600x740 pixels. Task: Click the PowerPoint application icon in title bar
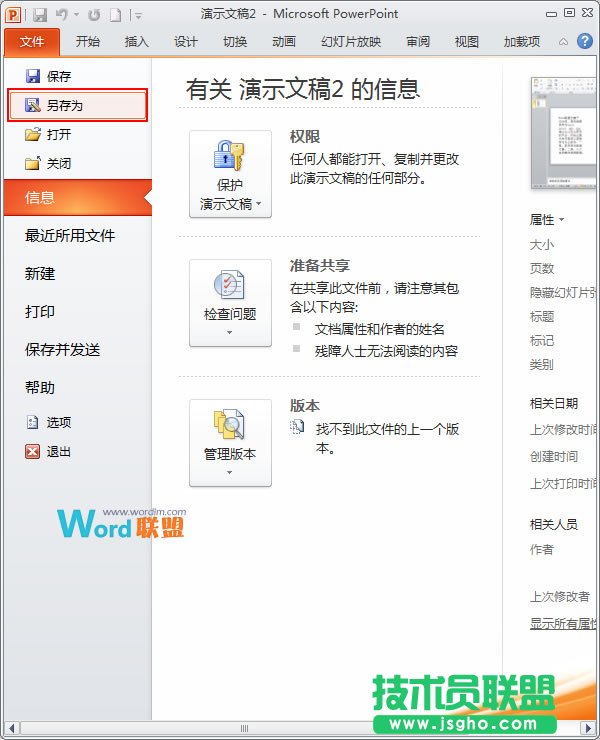point(13,14)
